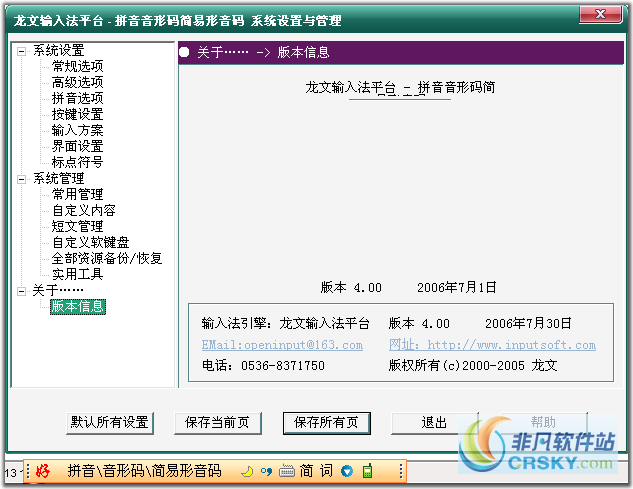The image size is (633, 489).
Task: Open 自定义软键盘 page
Action: 90,242
